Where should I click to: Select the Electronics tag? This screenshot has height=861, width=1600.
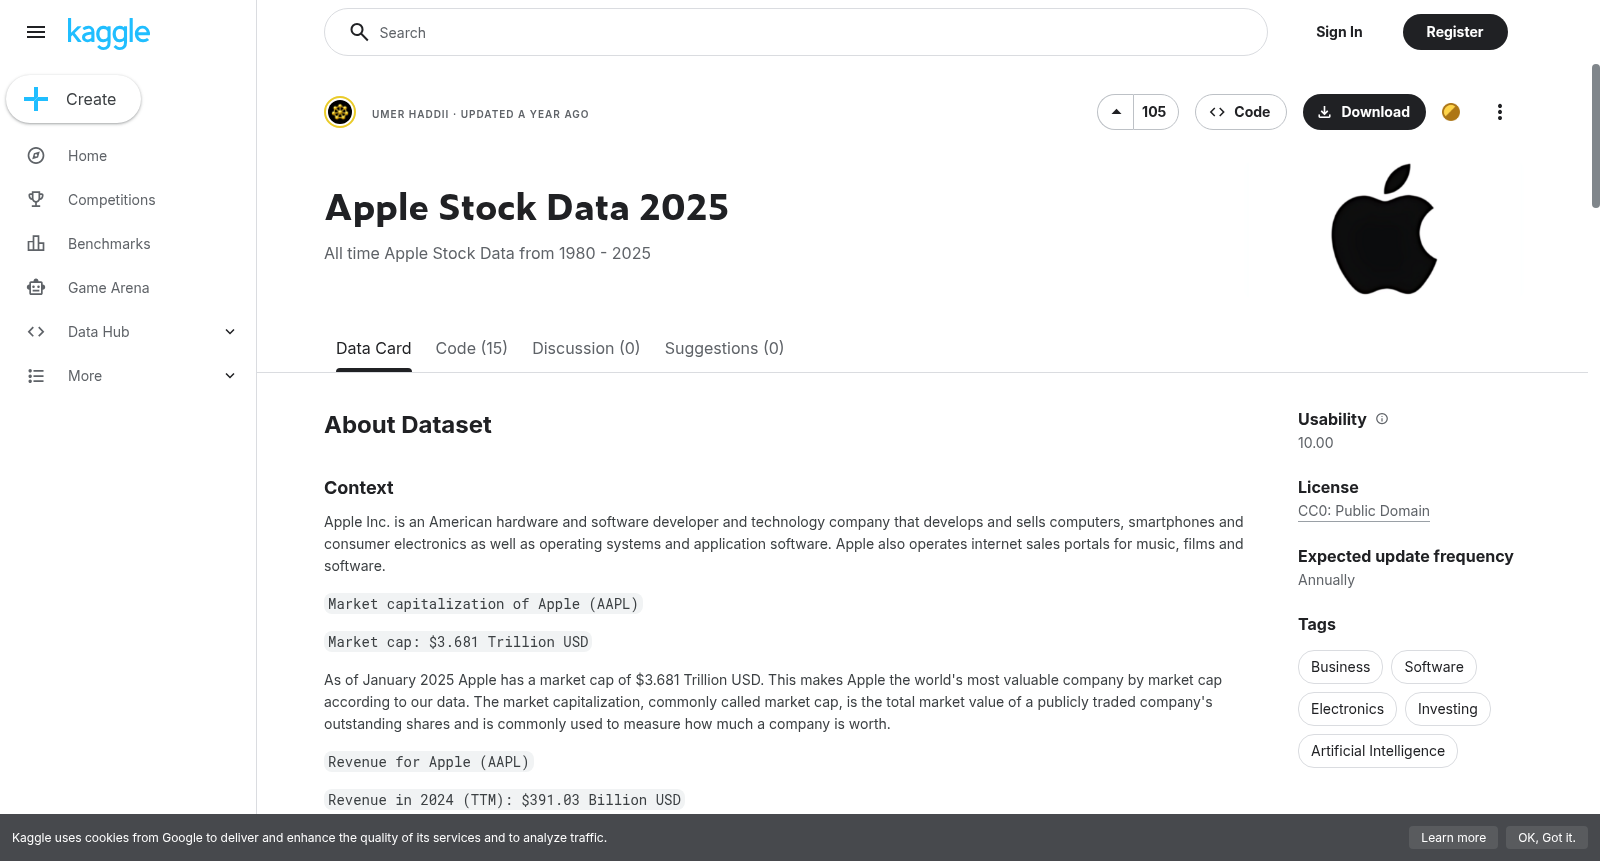[x=1347, y=709]
